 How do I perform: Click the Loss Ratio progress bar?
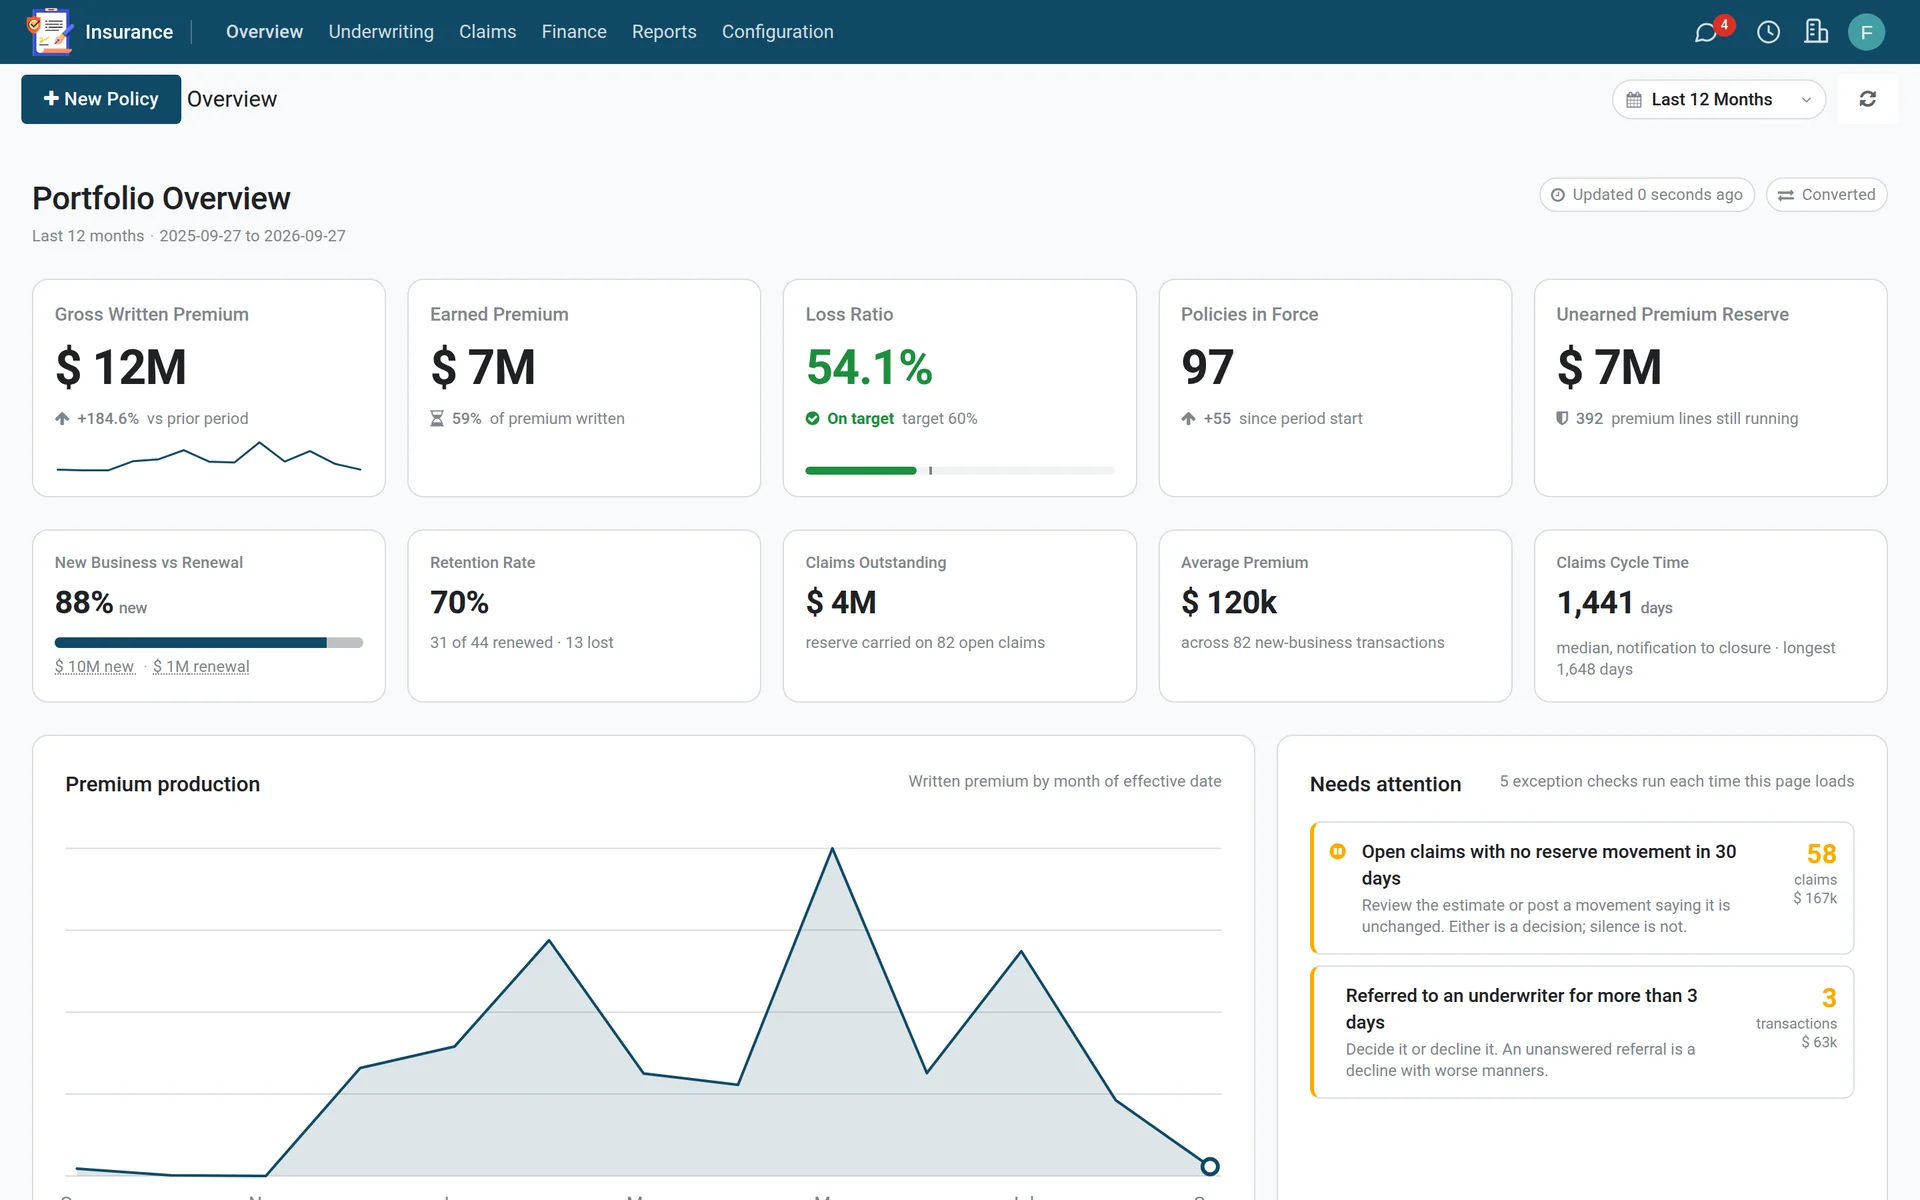point(959,470)
